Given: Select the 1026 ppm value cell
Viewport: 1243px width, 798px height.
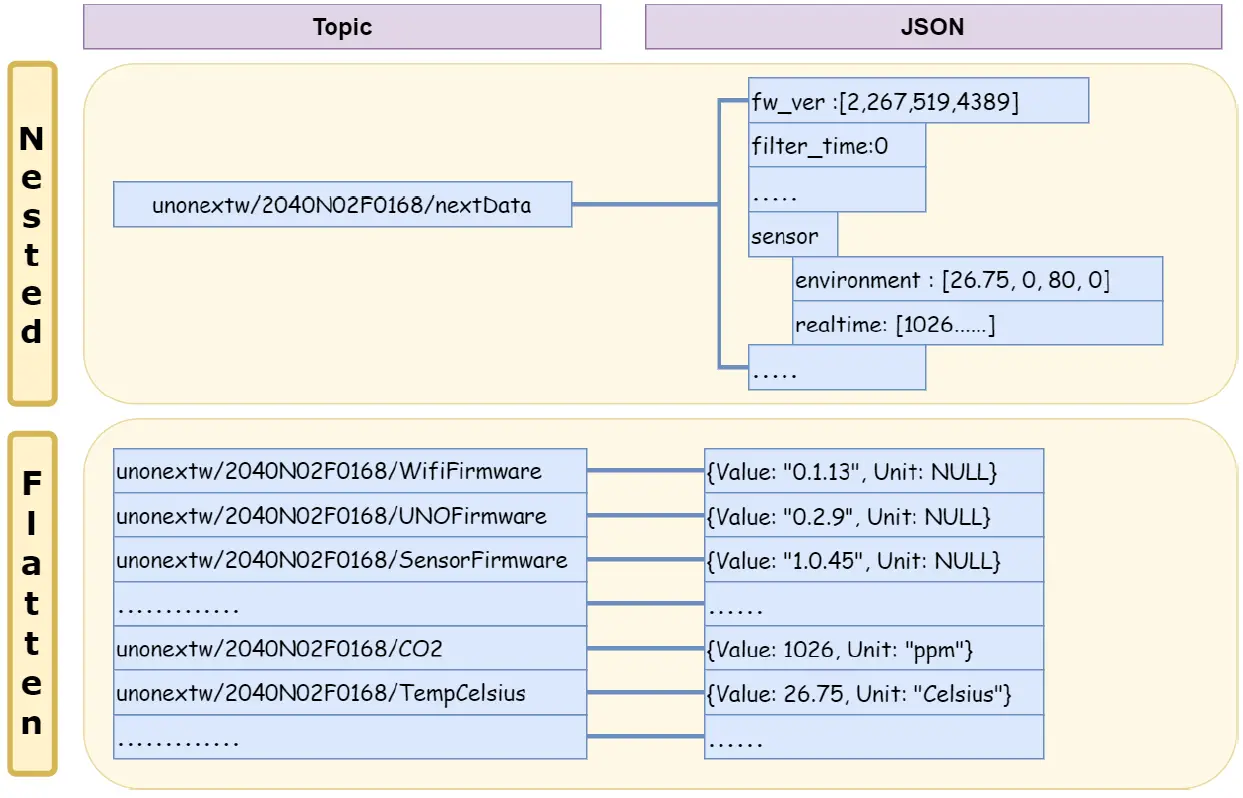Looking at the screenshot, I should pos(873,649).
